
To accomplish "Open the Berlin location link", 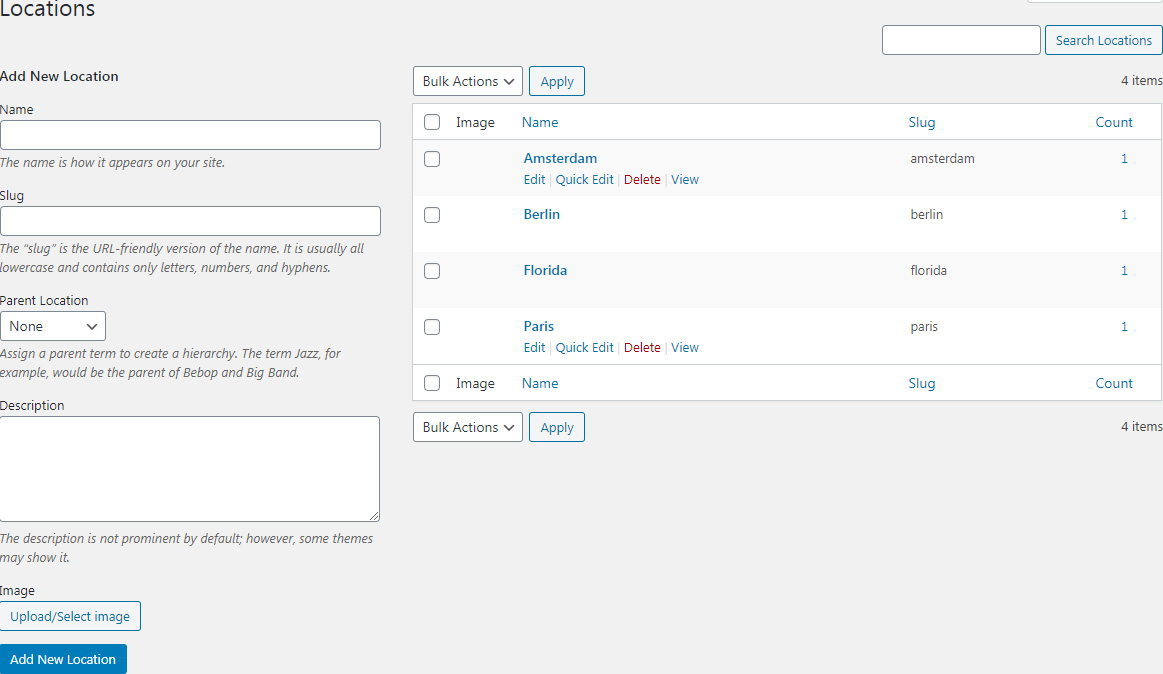I will point(541,214).
